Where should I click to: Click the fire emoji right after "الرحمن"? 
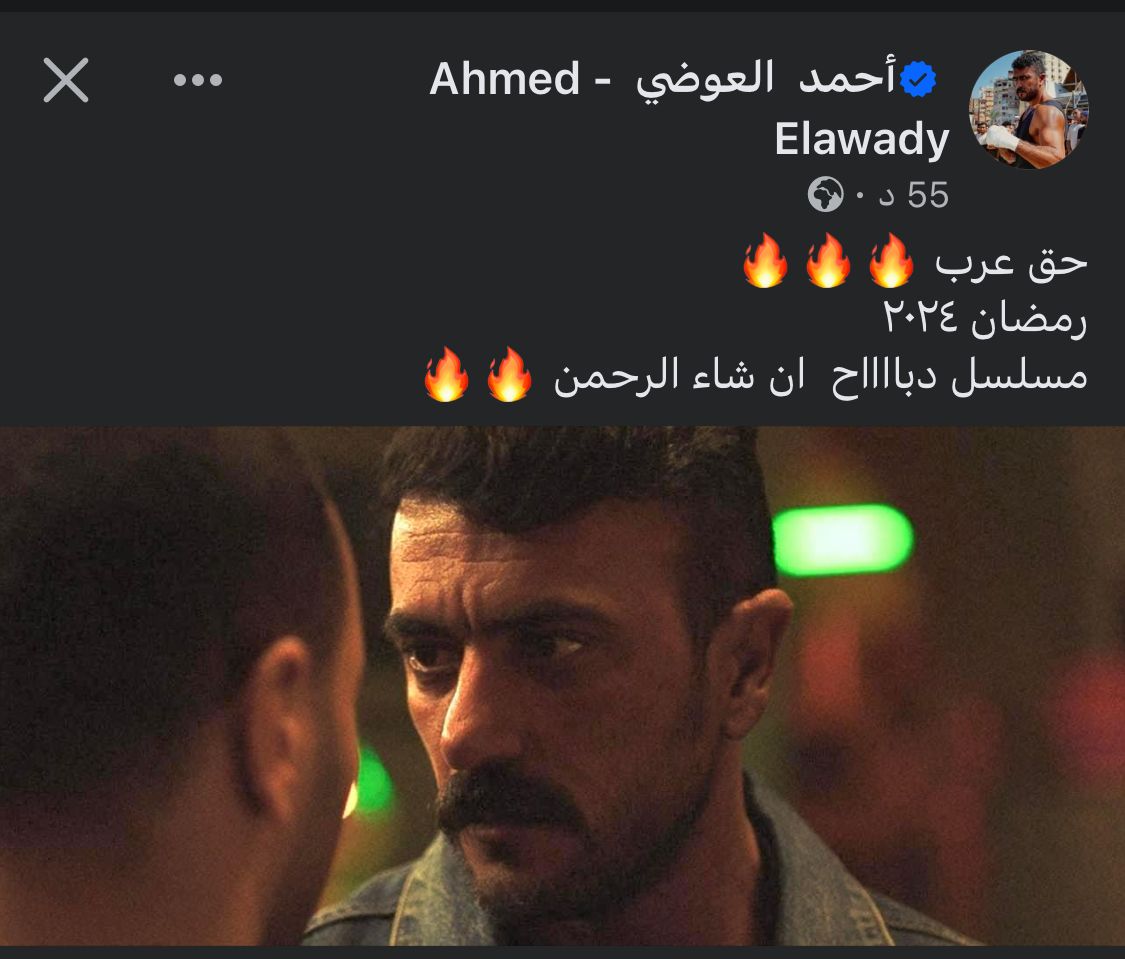tap(509, 374)
